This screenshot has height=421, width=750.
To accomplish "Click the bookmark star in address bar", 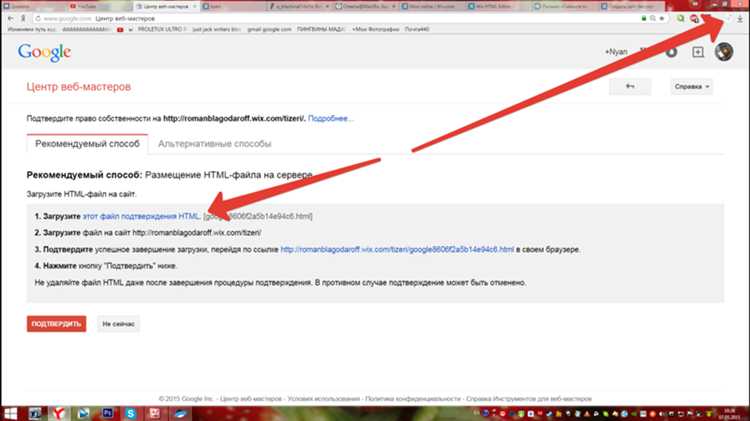I will (x=662, y=18).
